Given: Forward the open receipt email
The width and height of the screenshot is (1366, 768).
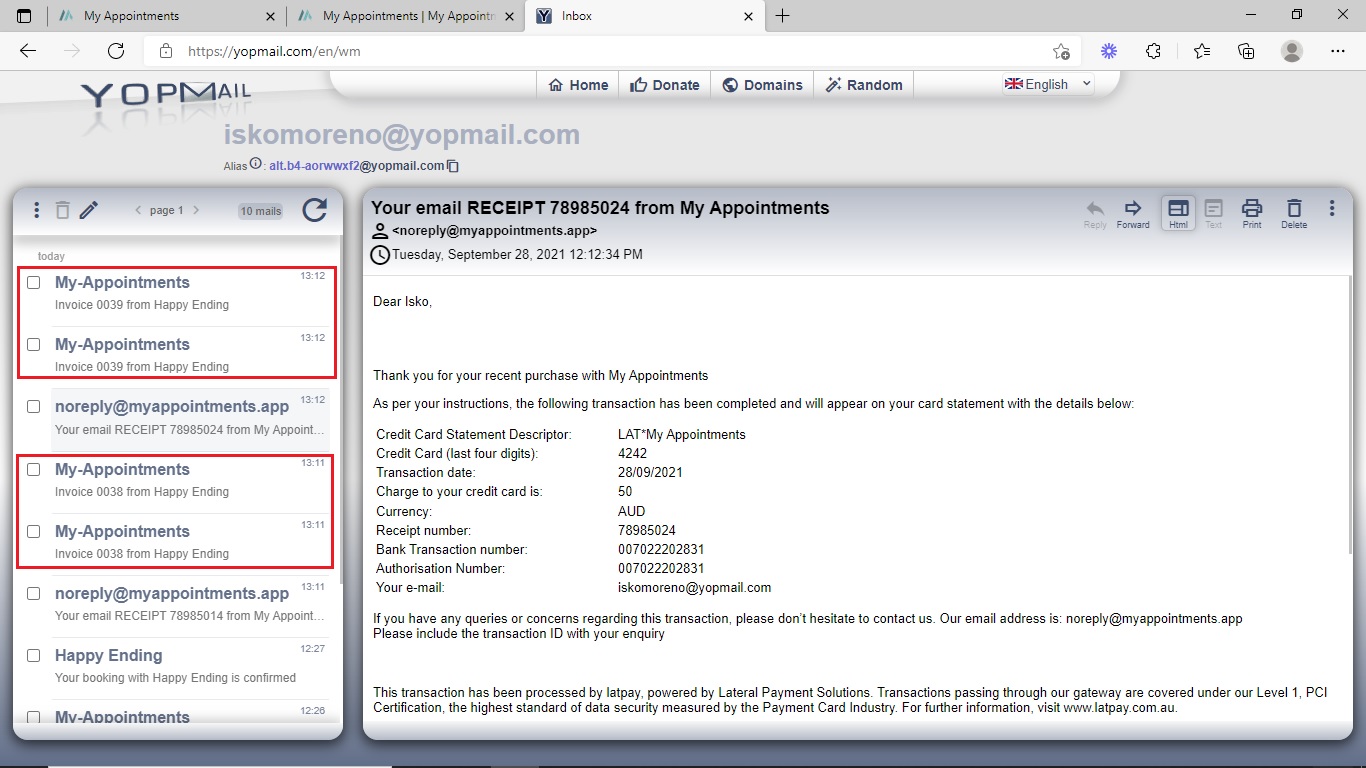Looking at the screenshot, I should 1133,213.
